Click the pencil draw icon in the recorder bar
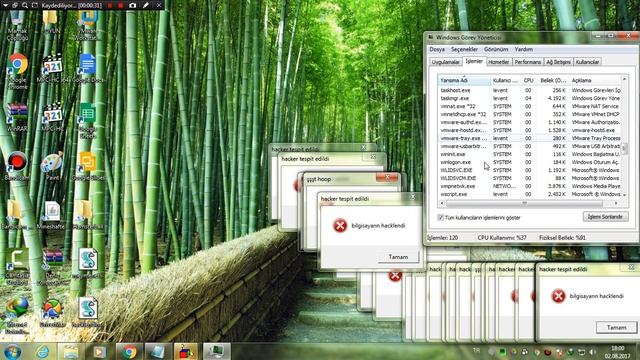The width and height of the screenshot is (640, 360). [146, 5]
